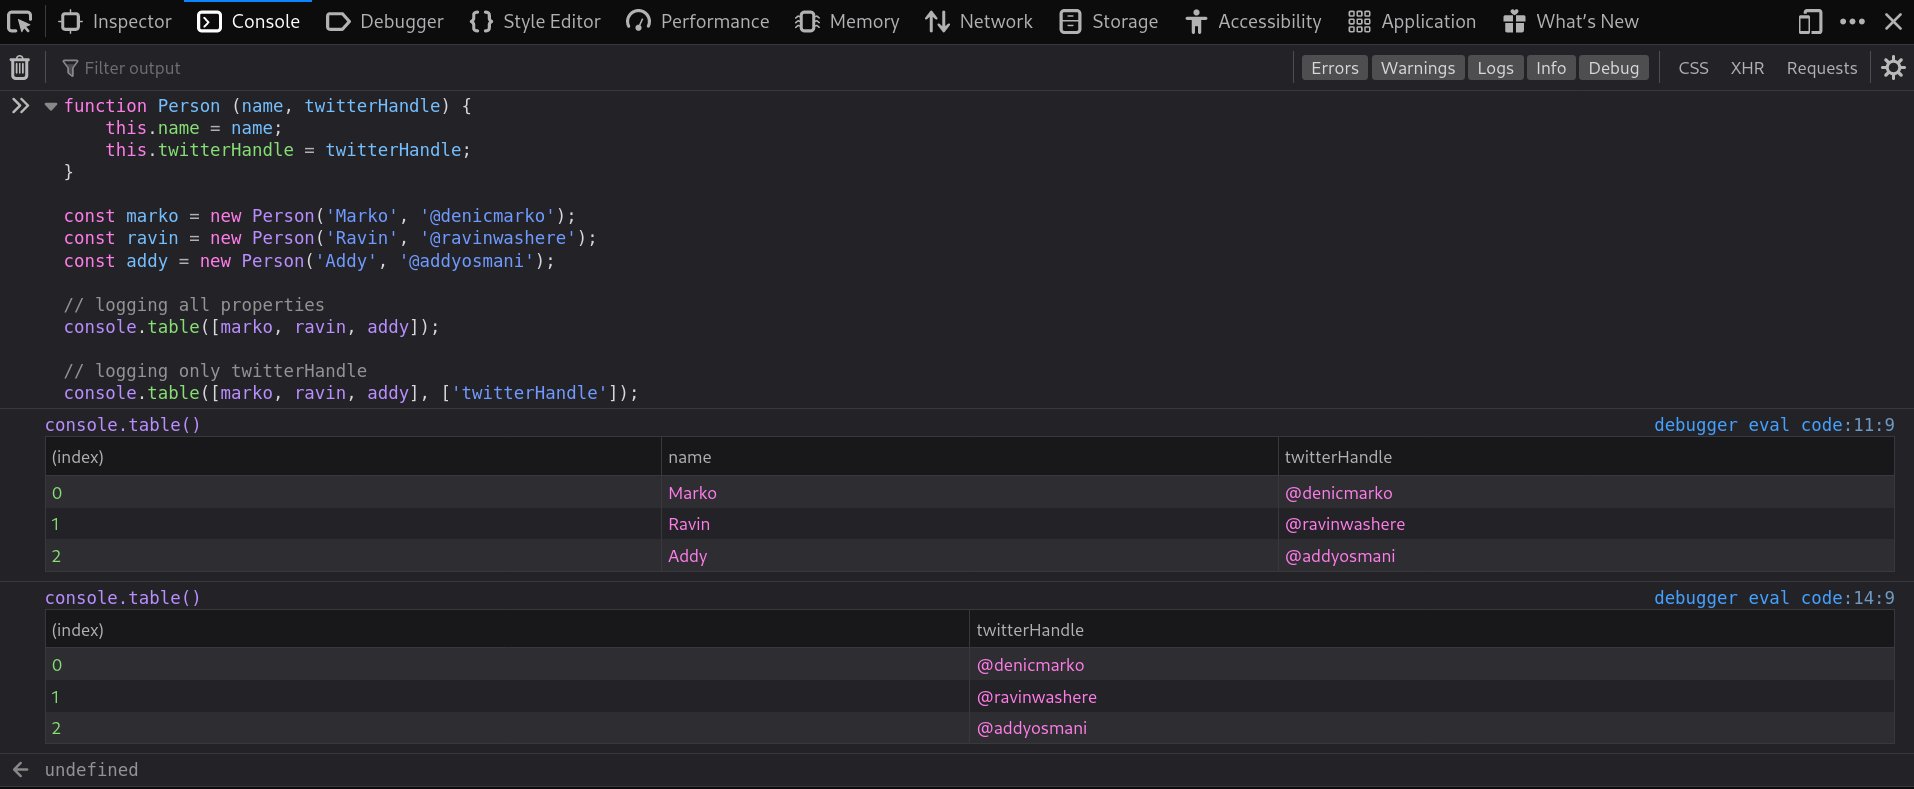Collapse the function Person code block
1914x789 pixels.
point(50,106)
